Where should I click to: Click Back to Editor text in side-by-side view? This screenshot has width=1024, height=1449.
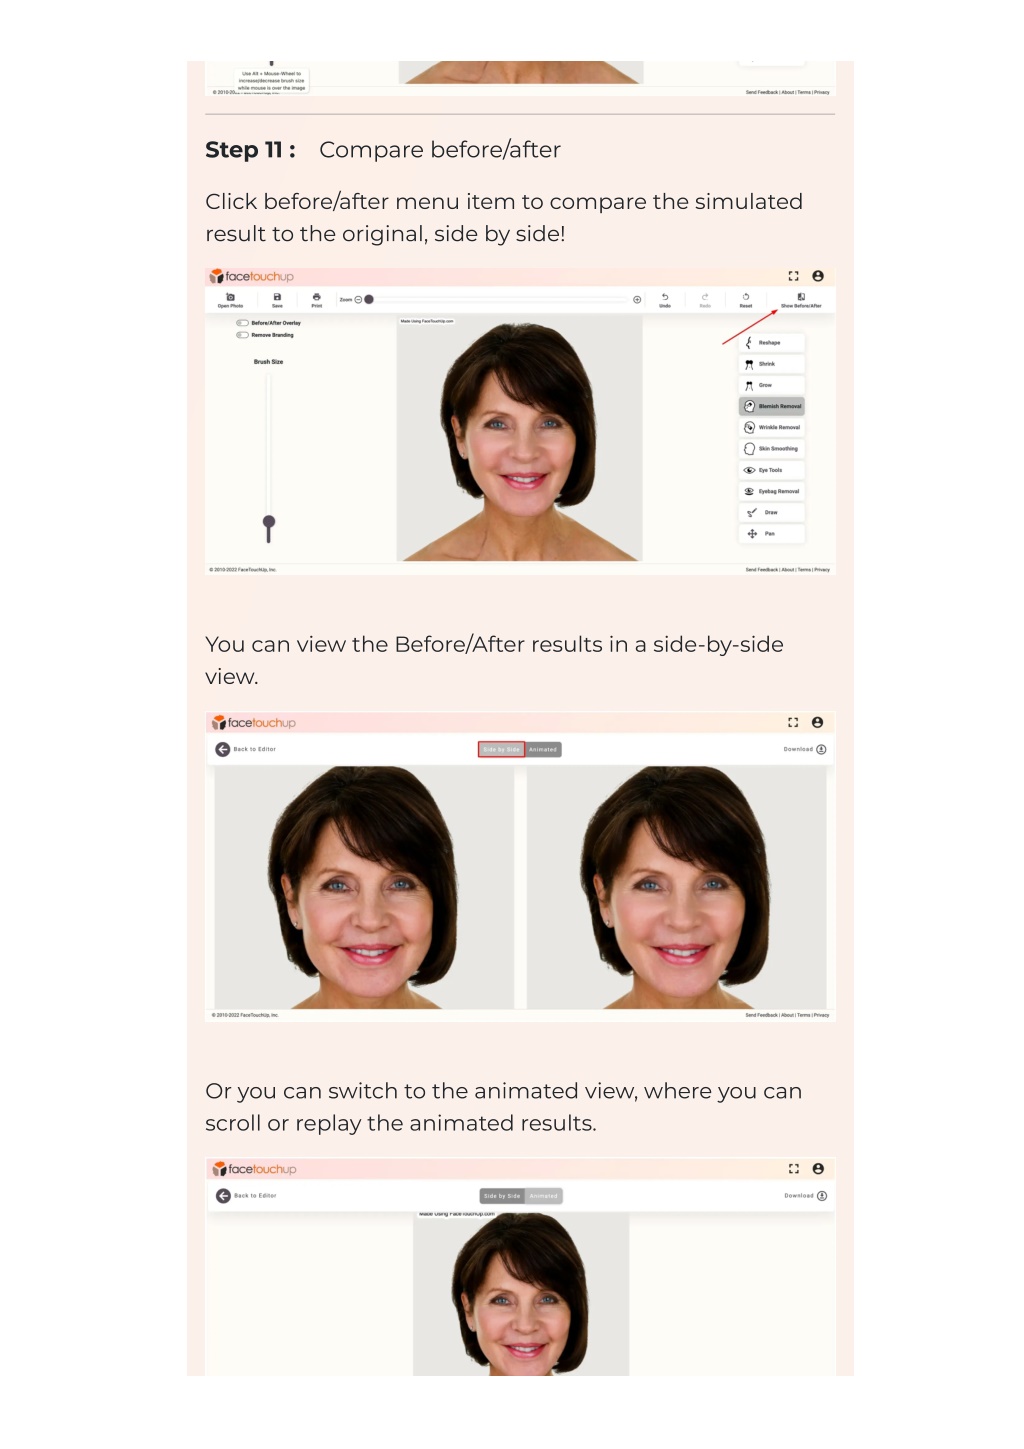click(255, 749)
